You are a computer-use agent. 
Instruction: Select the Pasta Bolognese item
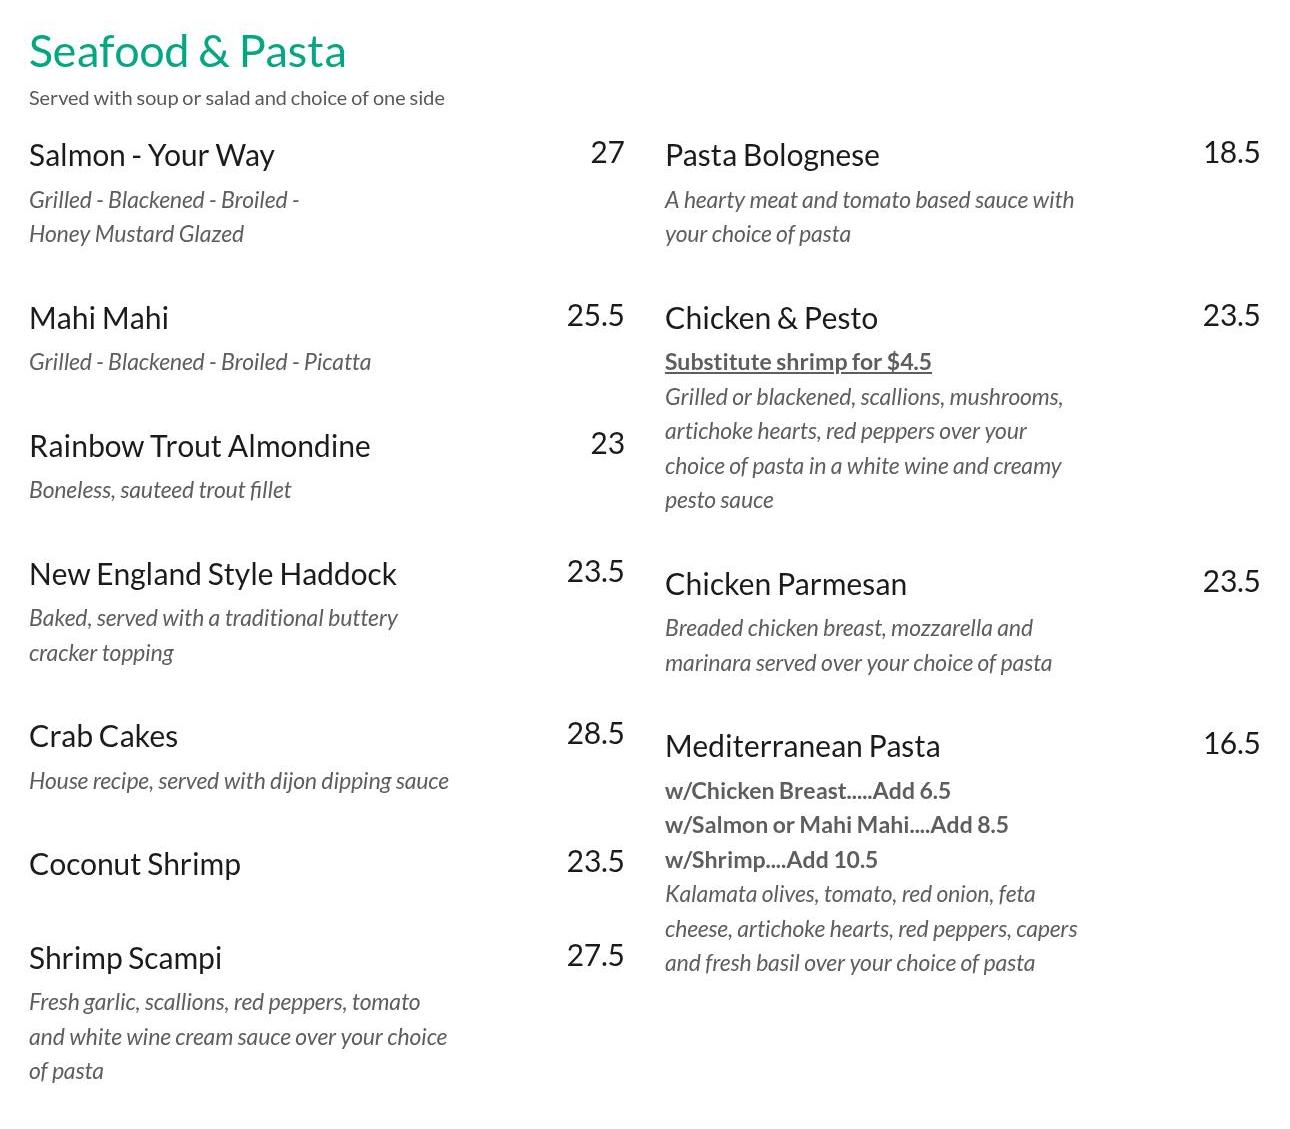tap(772, 155)
